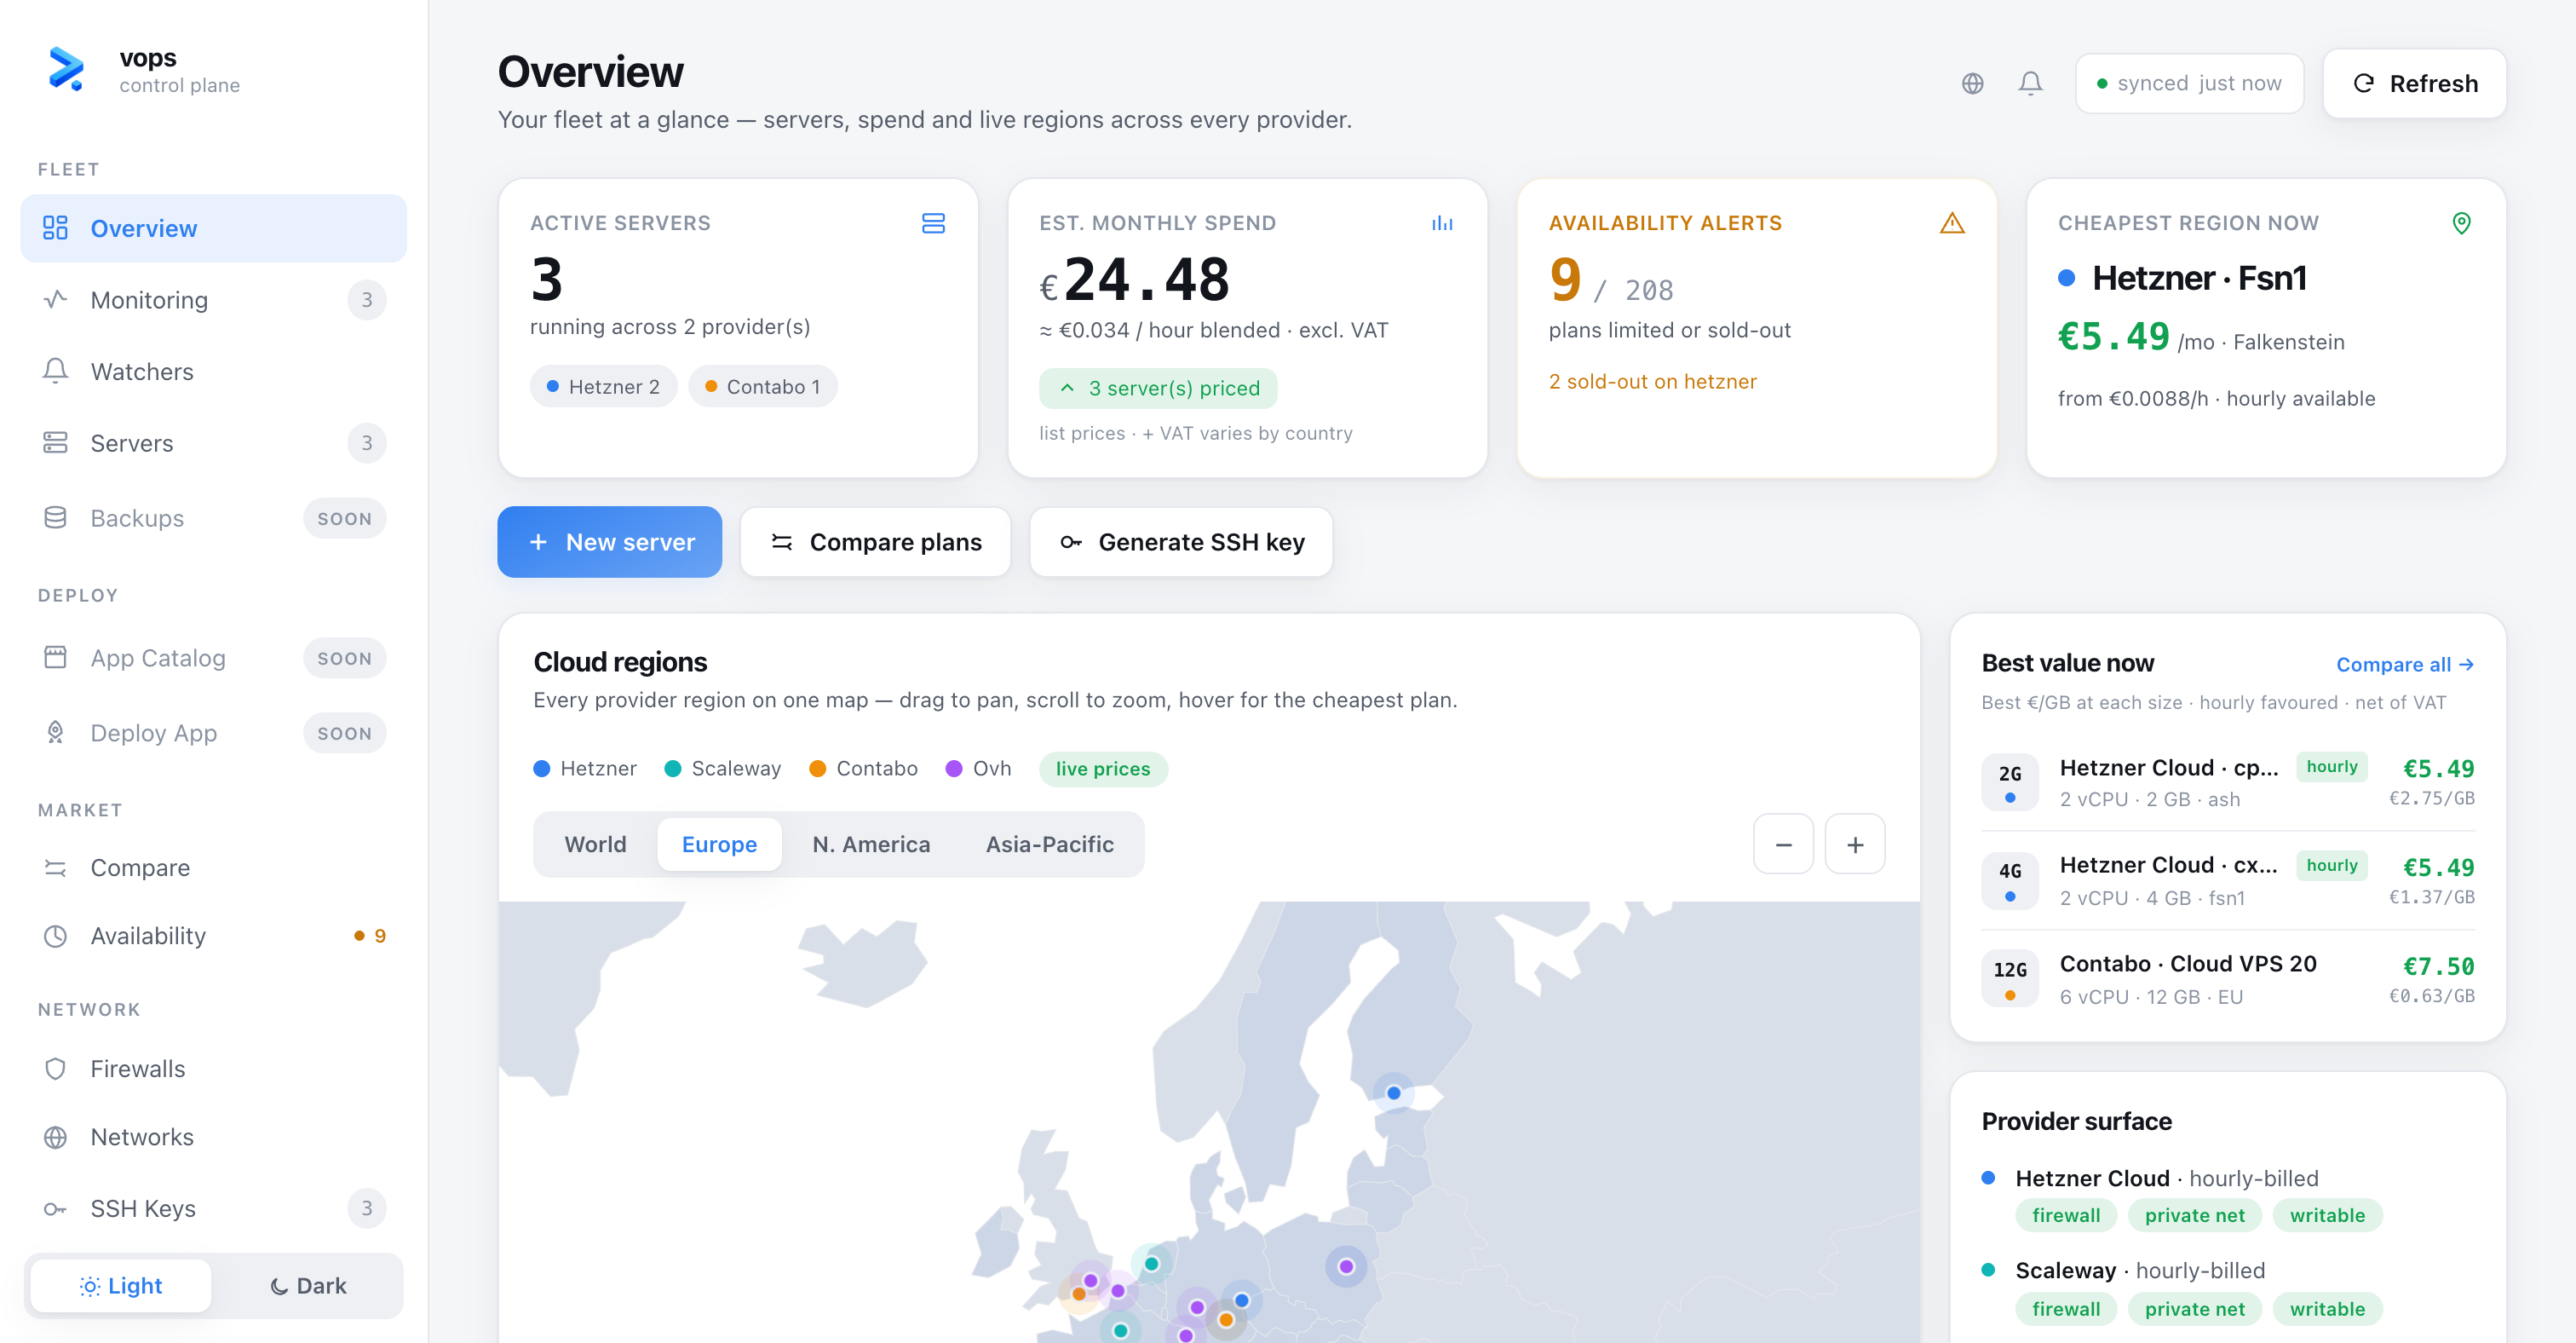Switch to Dark theme
Screen dimensions: 2576x1343
coord(308,1285)
